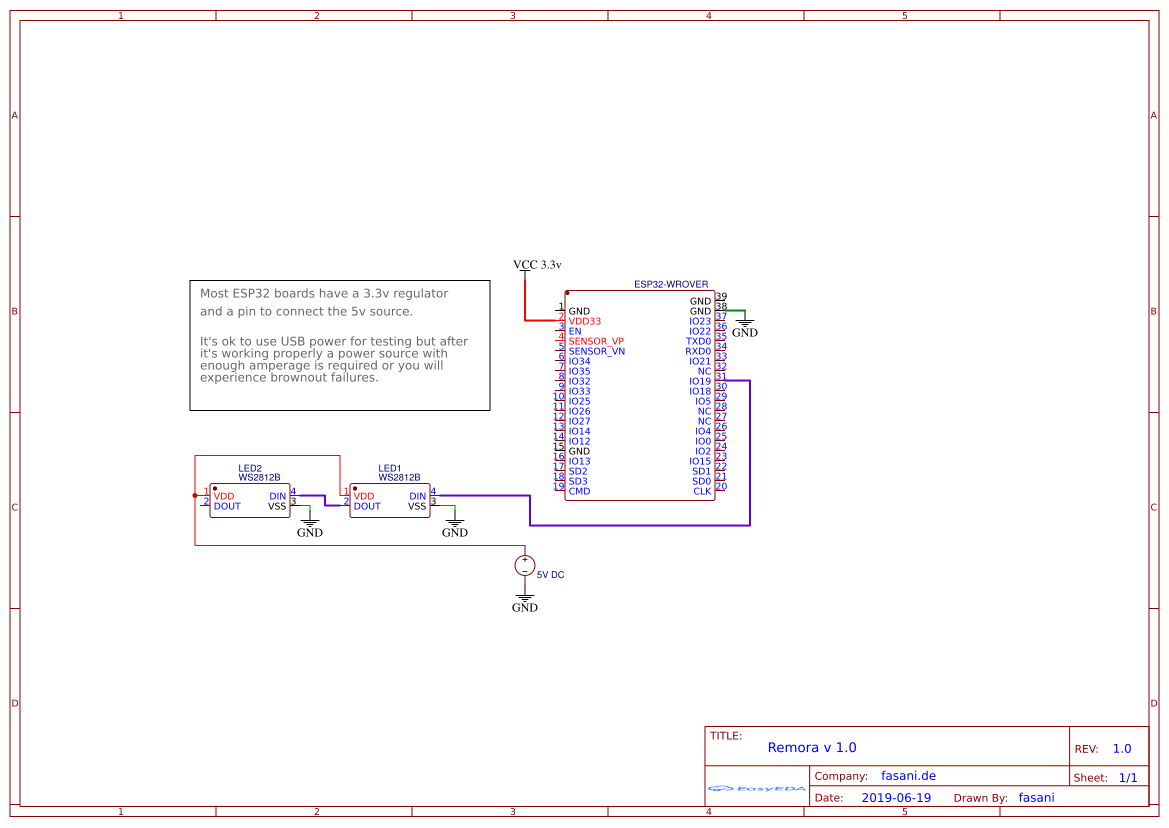
Task: Select the date field 2019-06-19
Action: (895, 798)
